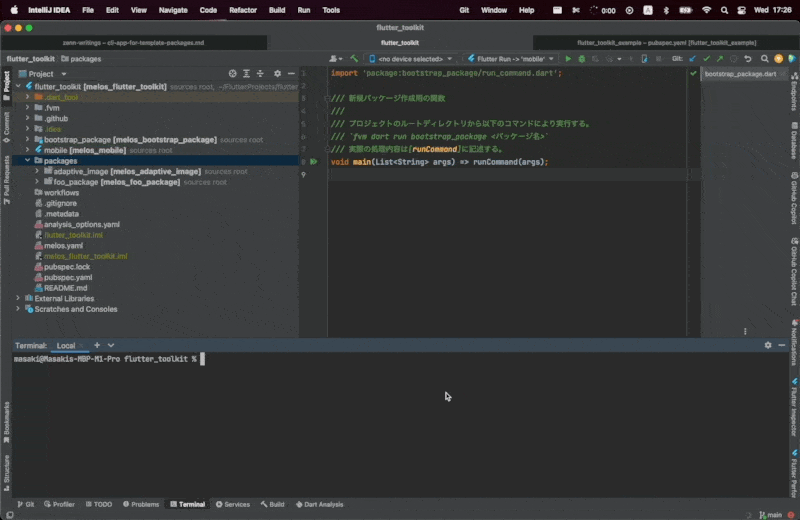Click Git update project arrow icon
The width and height of the screenshot is (800, 520).
(x=692, y=59)
